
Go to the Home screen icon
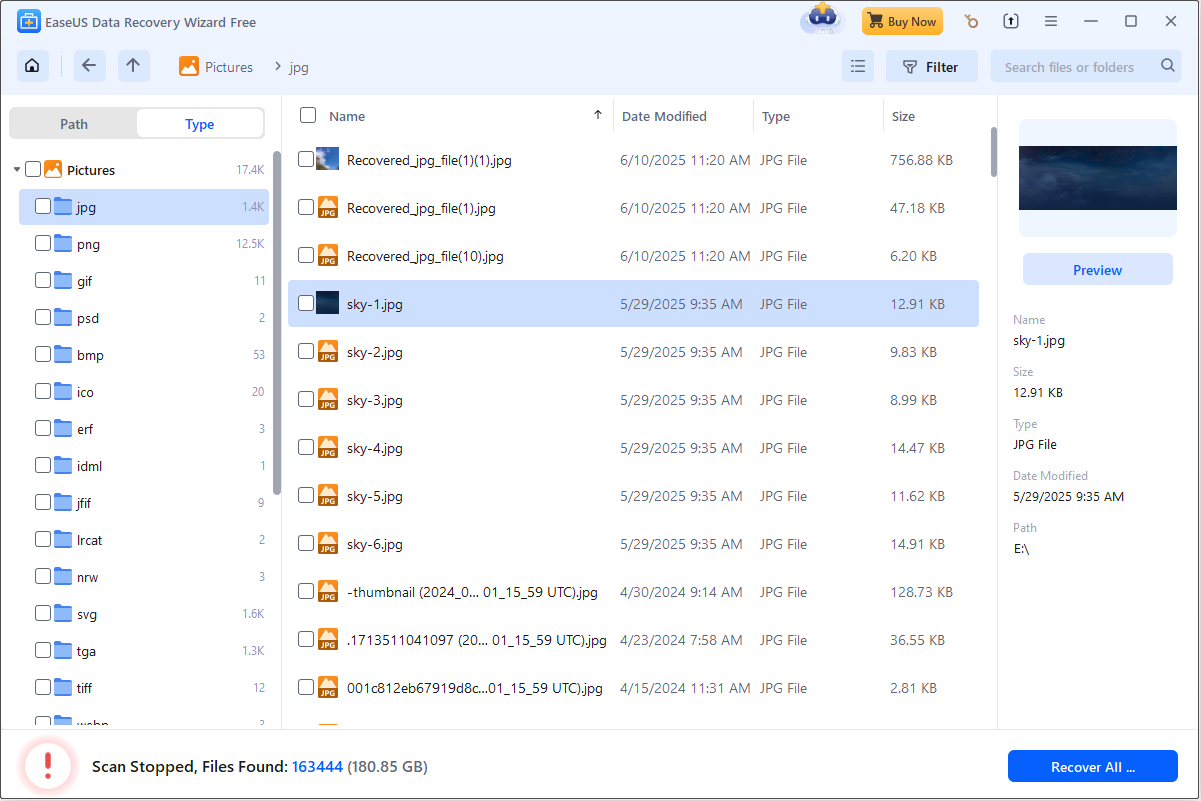33,66
